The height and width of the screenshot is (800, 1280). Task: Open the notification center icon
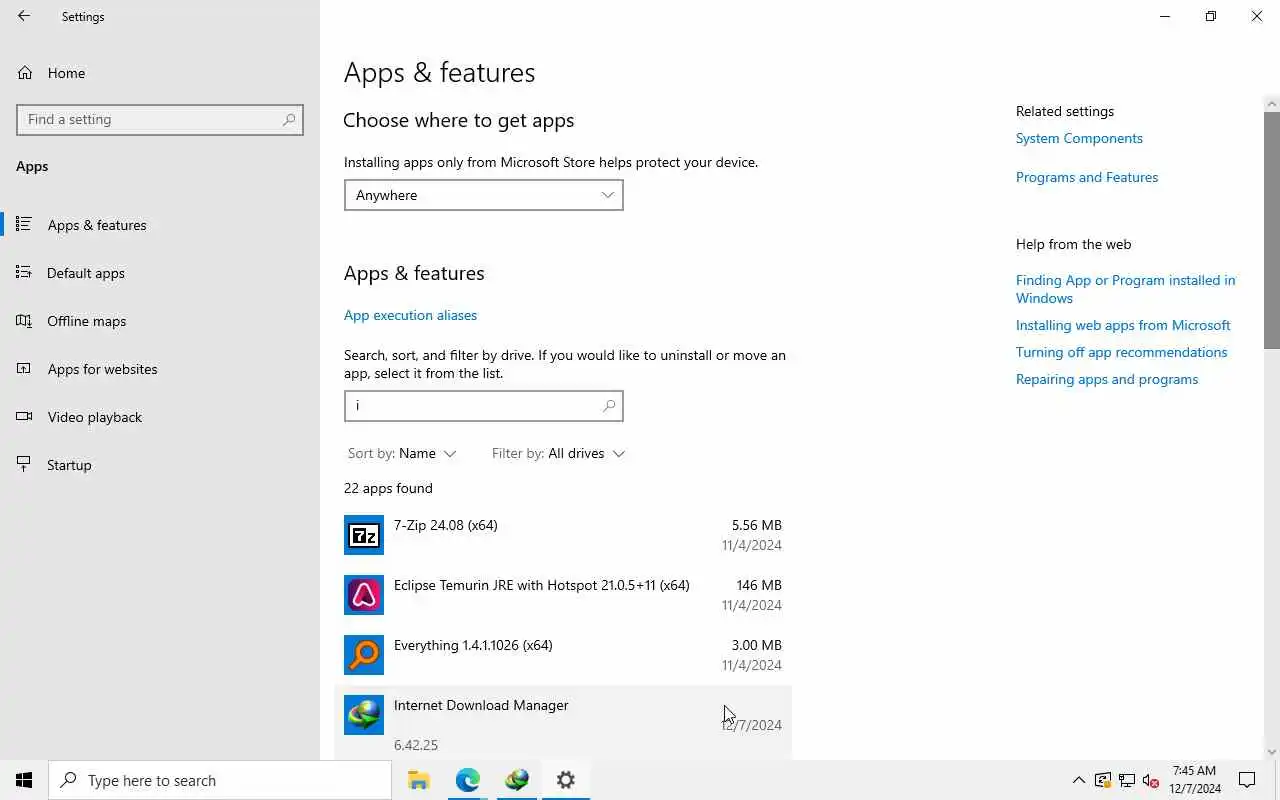pos(1247,780)
